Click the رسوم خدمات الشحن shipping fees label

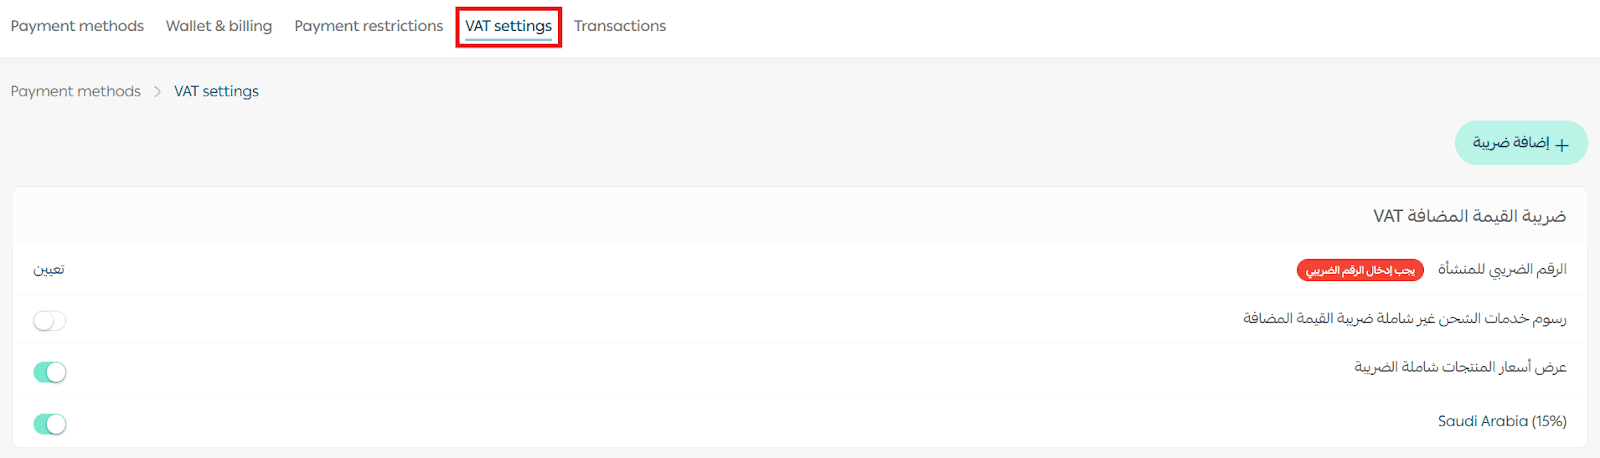(x=1404, y=318)
